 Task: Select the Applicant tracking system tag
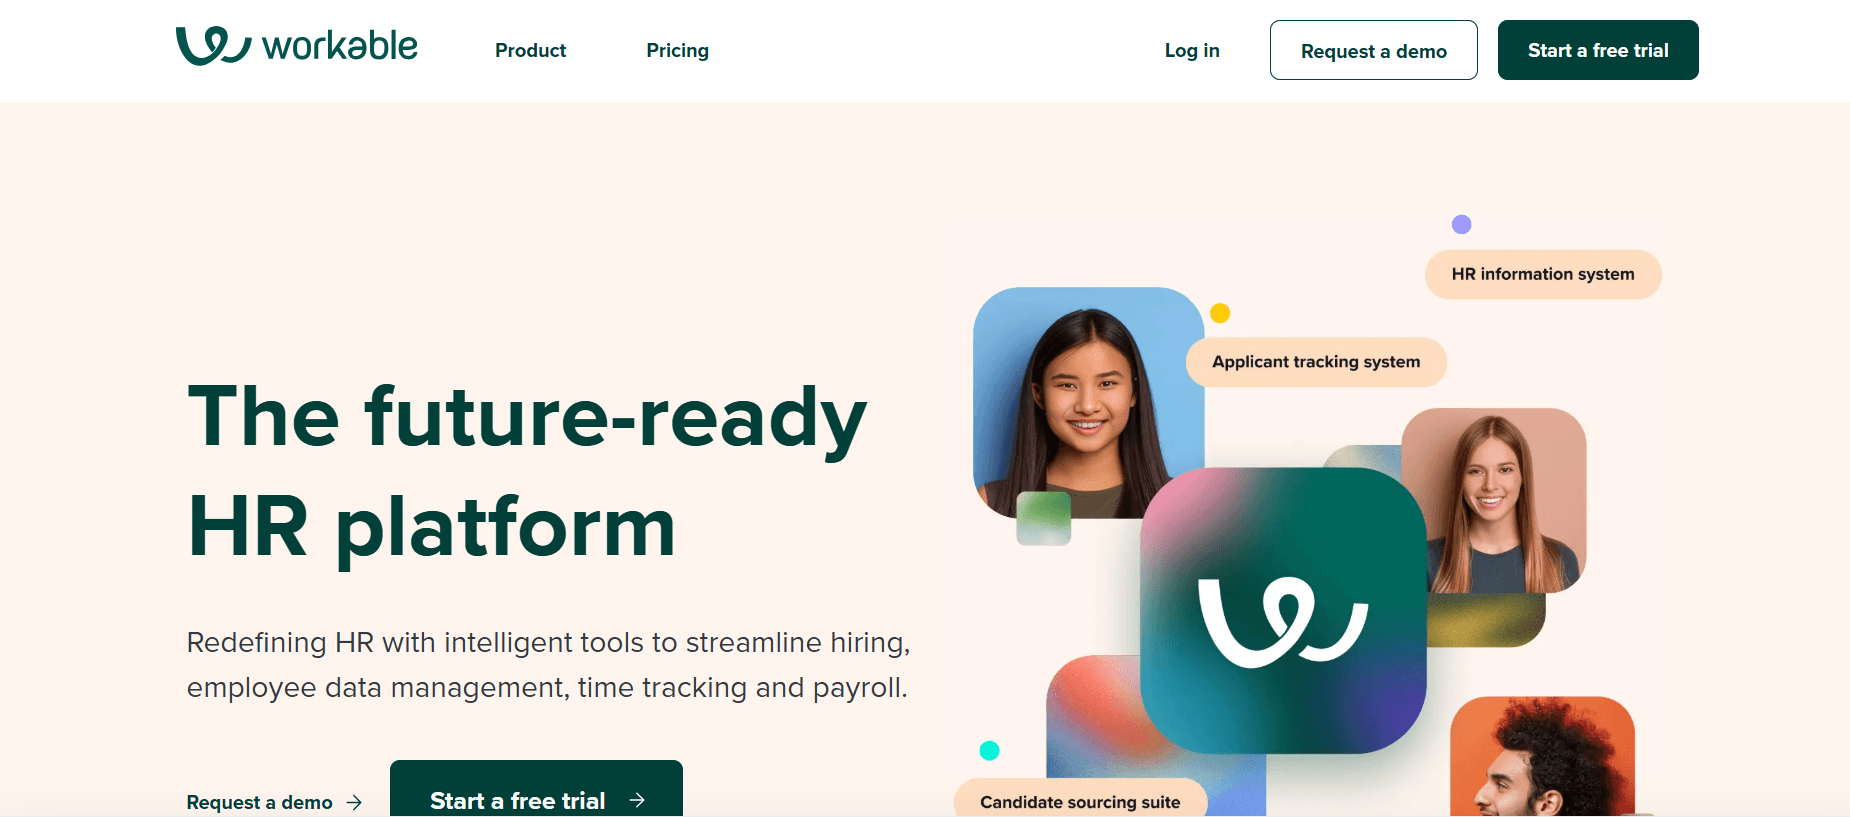coord(1316,362)
